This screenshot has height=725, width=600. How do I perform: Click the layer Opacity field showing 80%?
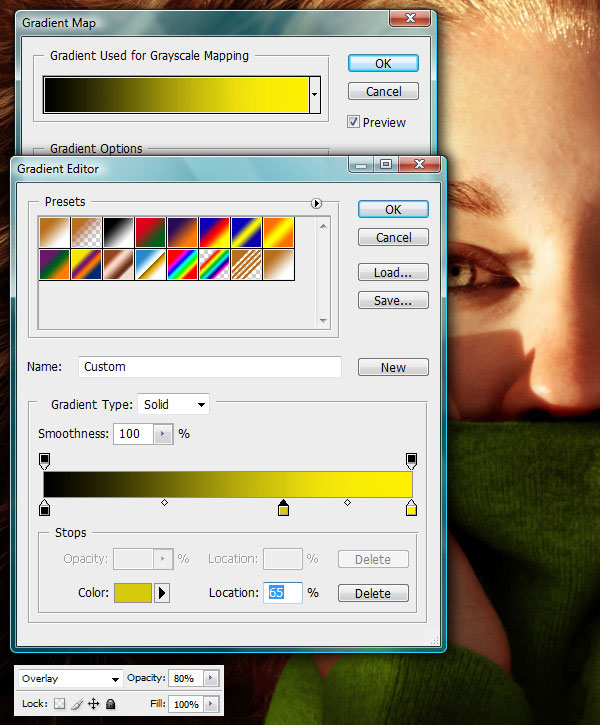(186, 678)
